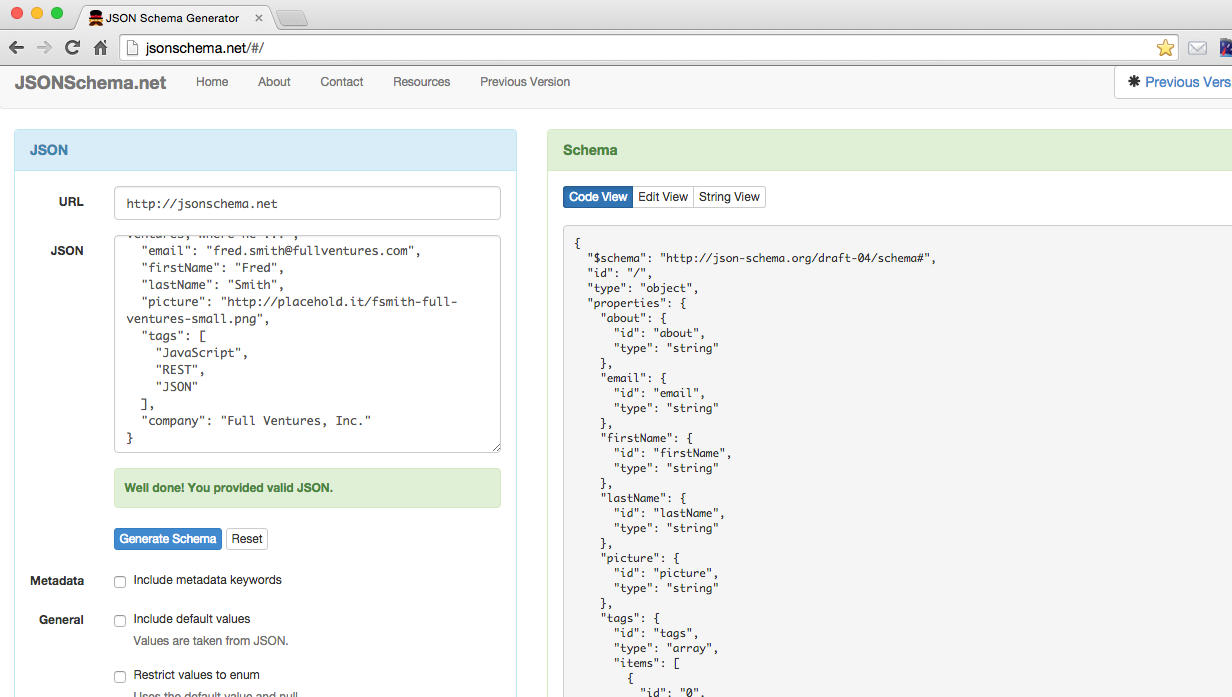
Task: Open the Resources menu item
Action: pyautogui.click(x=421, y=82)
